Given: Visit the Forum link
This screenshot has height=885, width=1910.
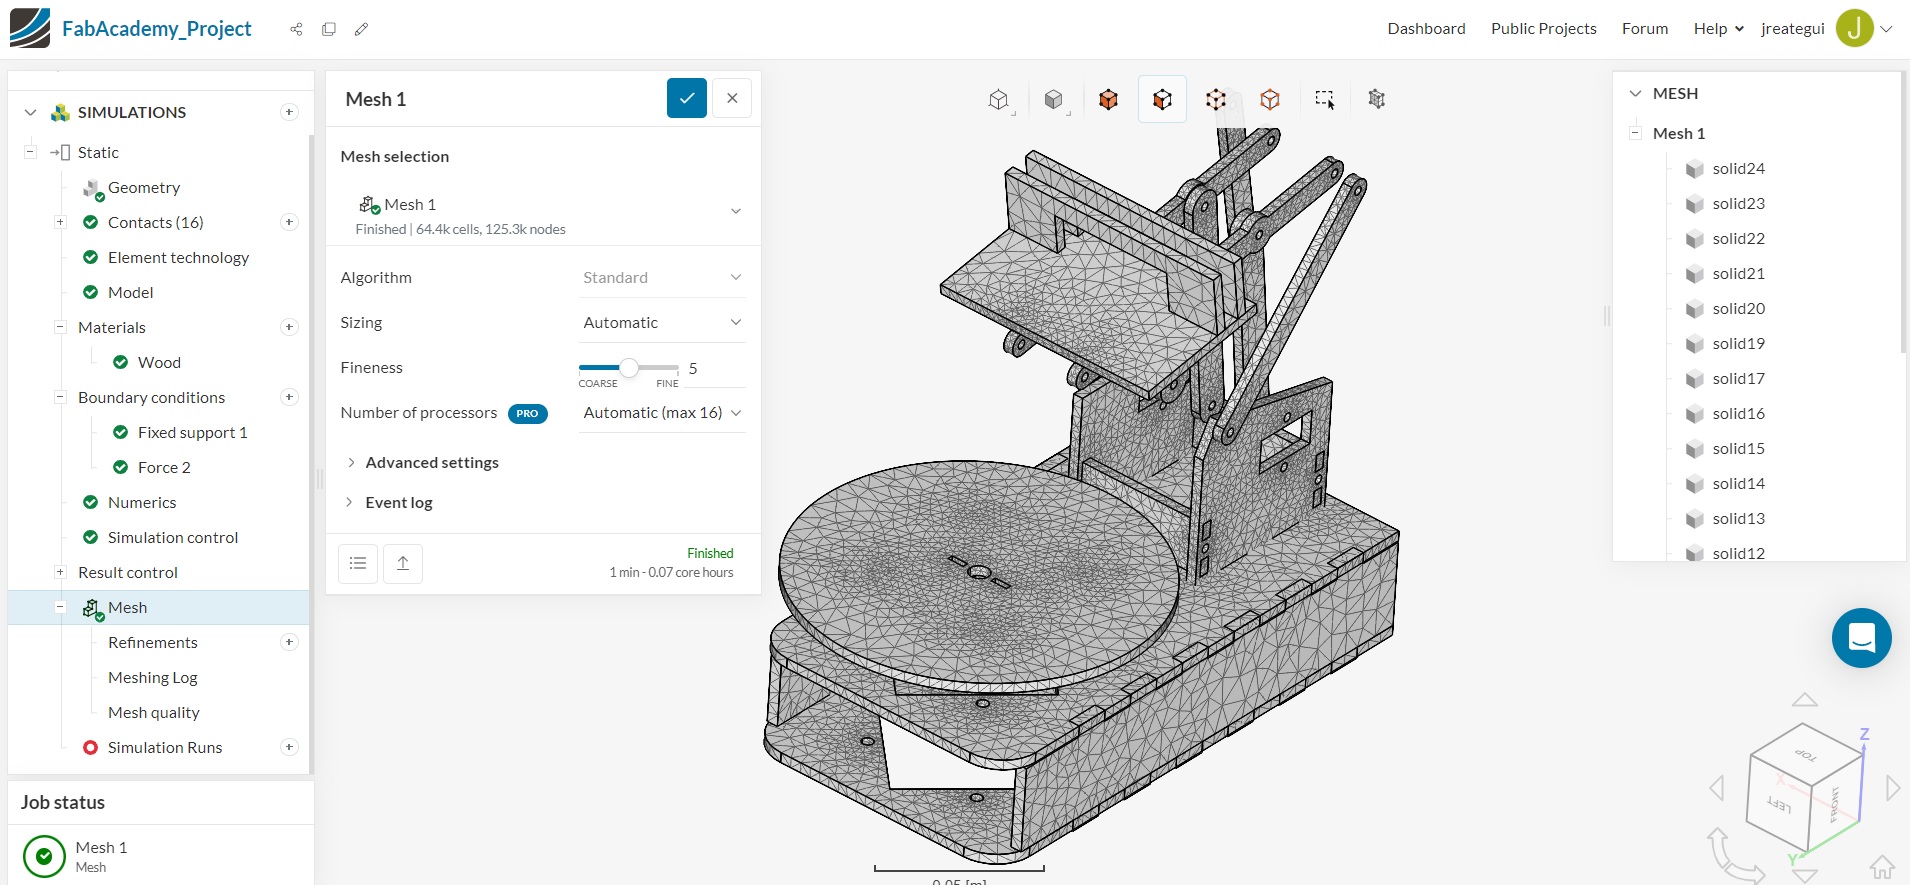Looking at the screenshot, I should coord(1645,28).
